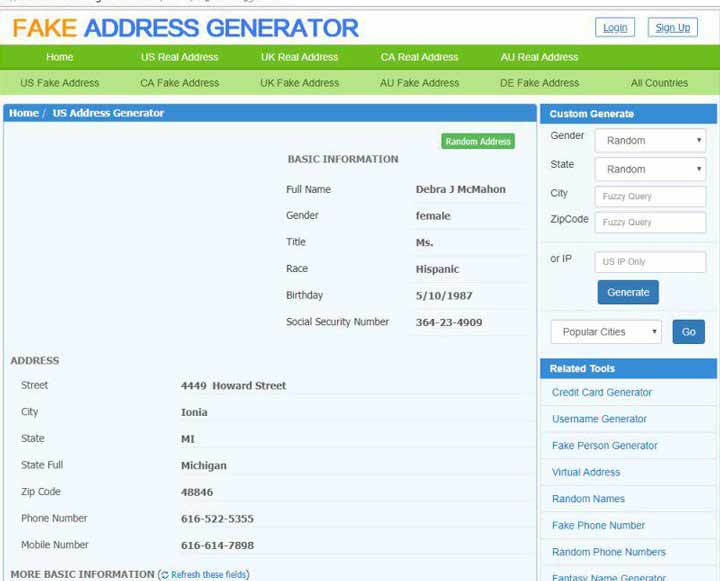Open DE Fake Address tab
The height and width of the screenshot is (581, 720).
point(539,83)
